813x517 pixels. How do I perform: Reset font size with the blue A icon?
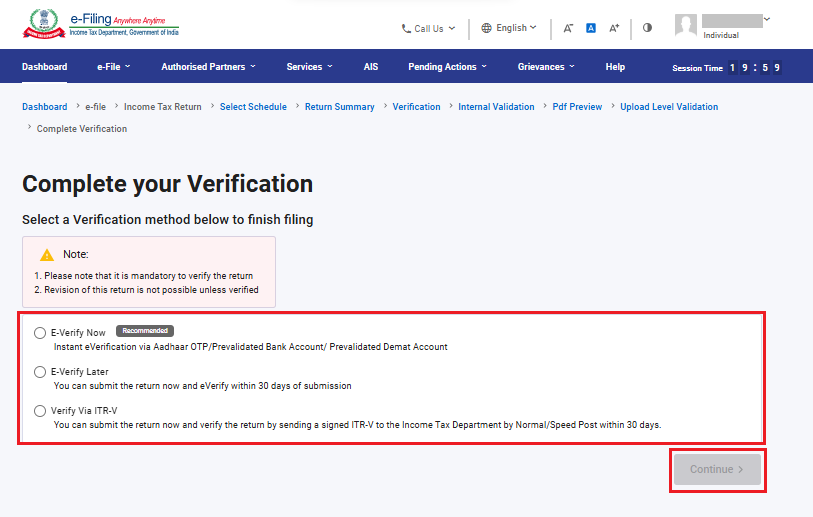(x=591, y=28)
